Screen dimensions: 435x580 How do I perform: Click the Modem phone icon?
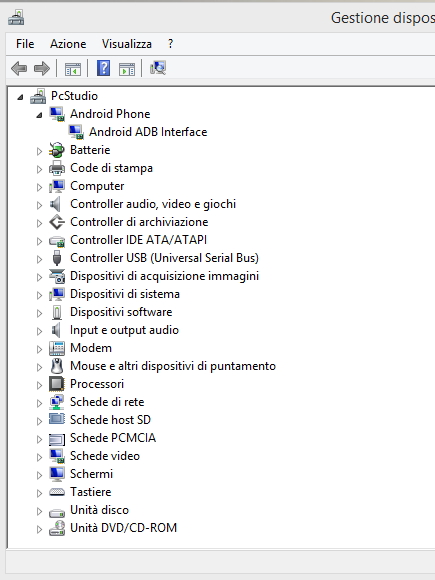click(57, 348)
